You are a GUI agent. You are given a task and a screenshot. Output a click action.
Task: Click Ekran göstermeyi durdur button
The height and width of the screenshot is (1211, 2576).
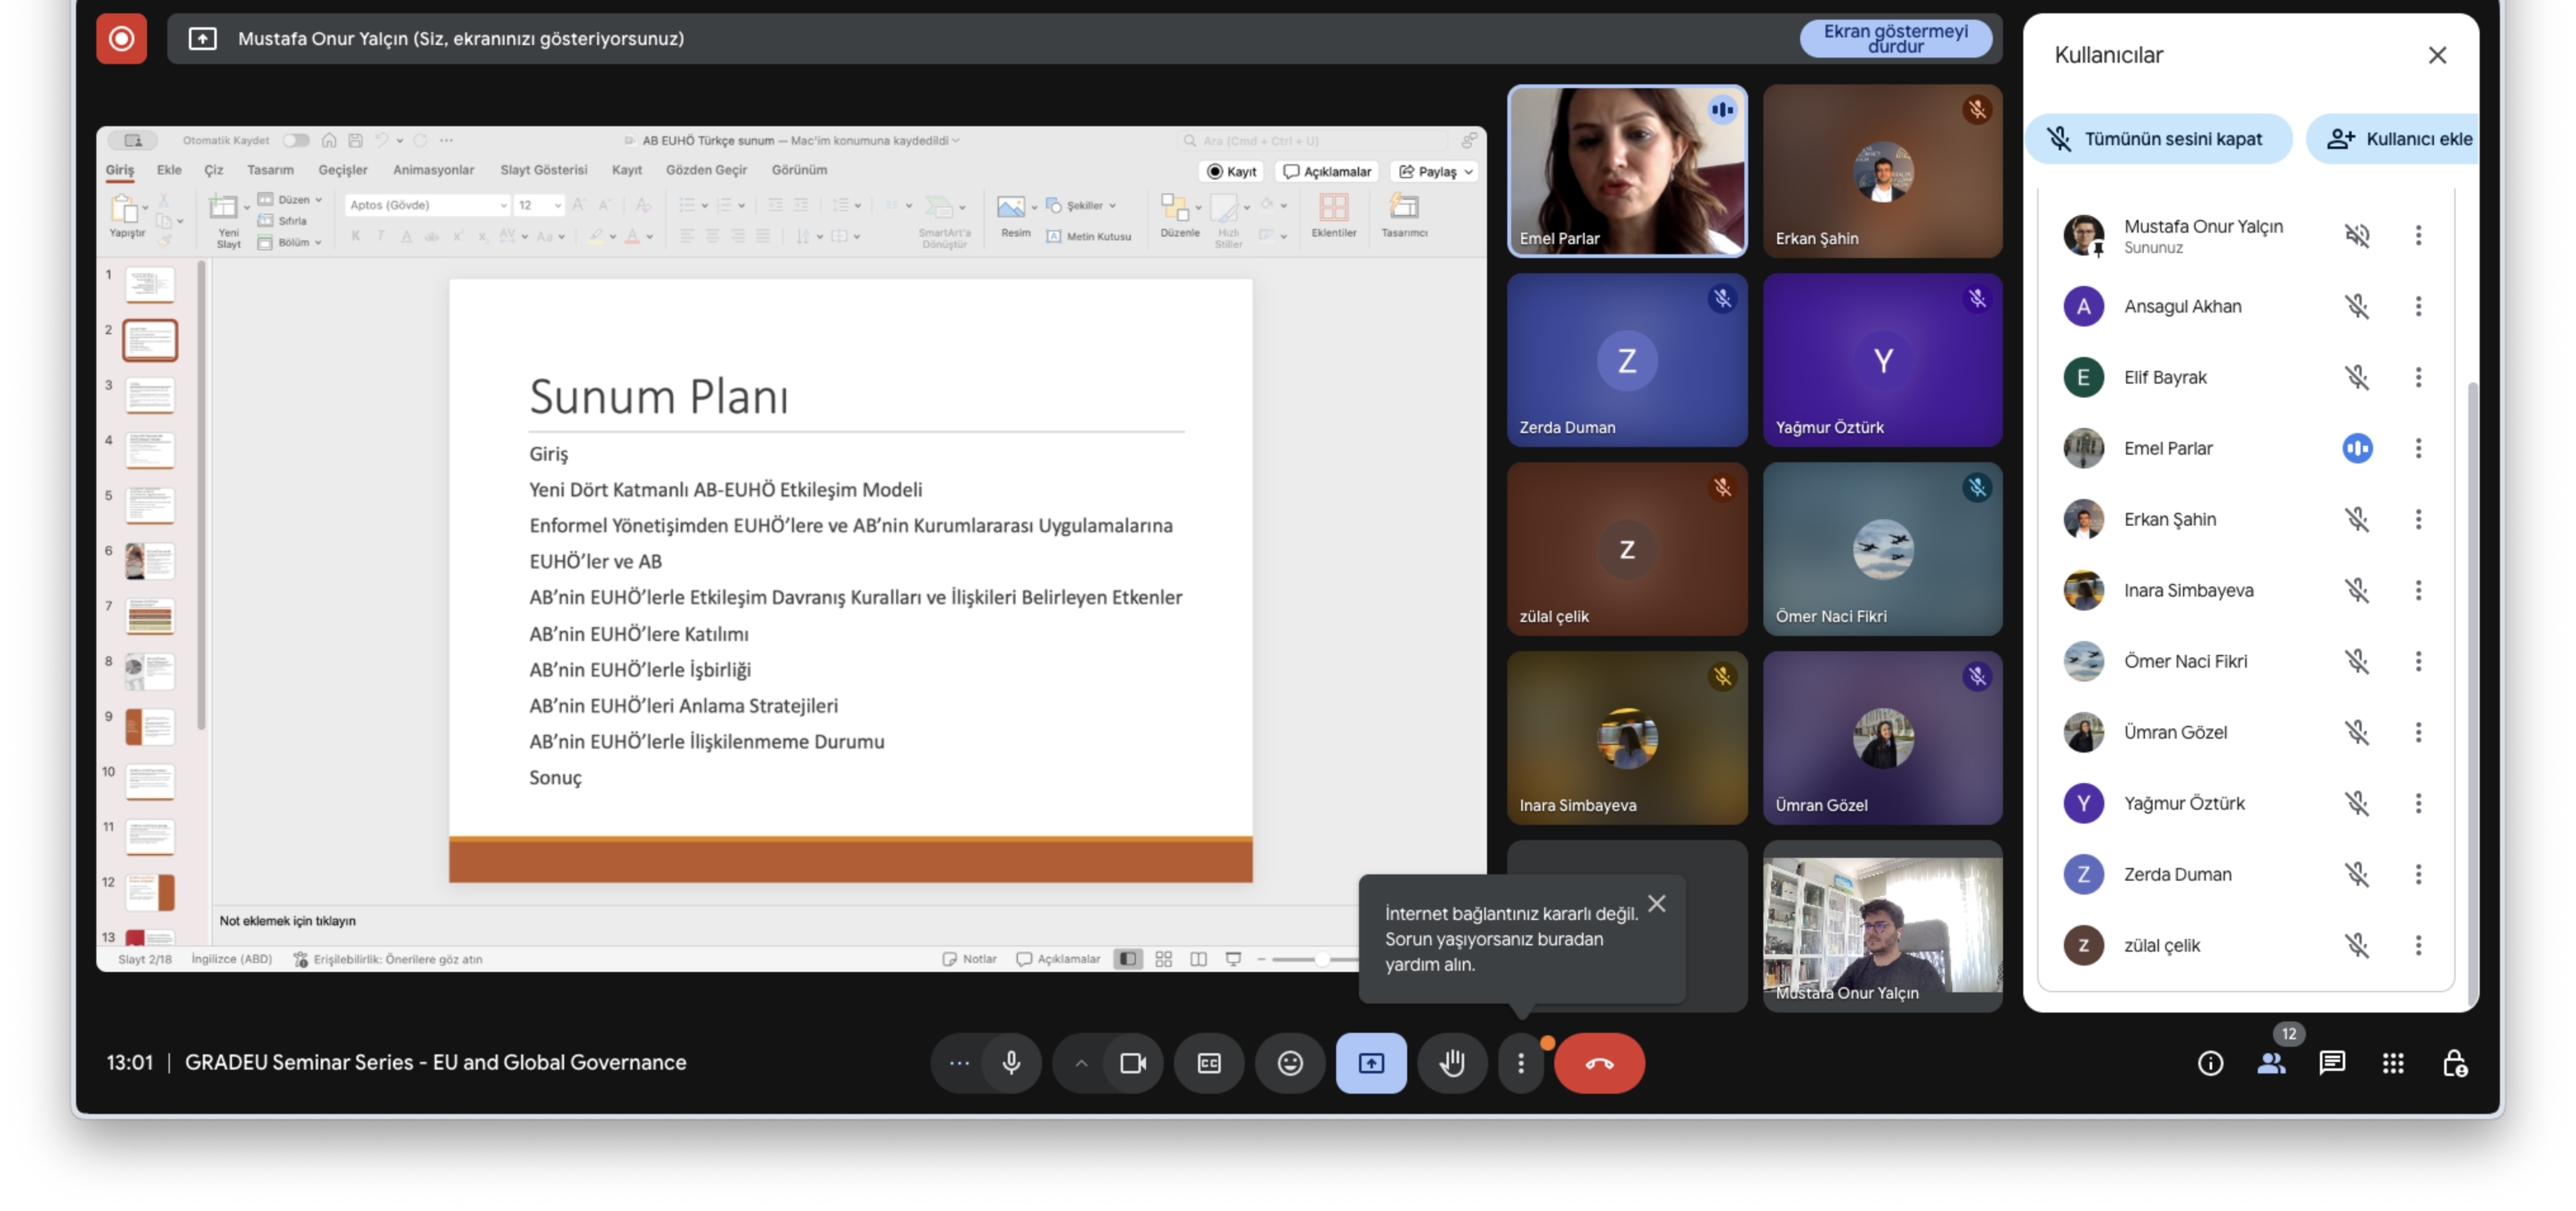tap(1895, 38)
